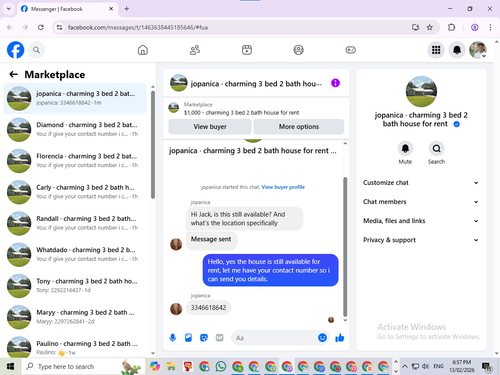
Task: Click the 3346618642 message bubble
Action: pyautogui.click(x=208, y=307)
